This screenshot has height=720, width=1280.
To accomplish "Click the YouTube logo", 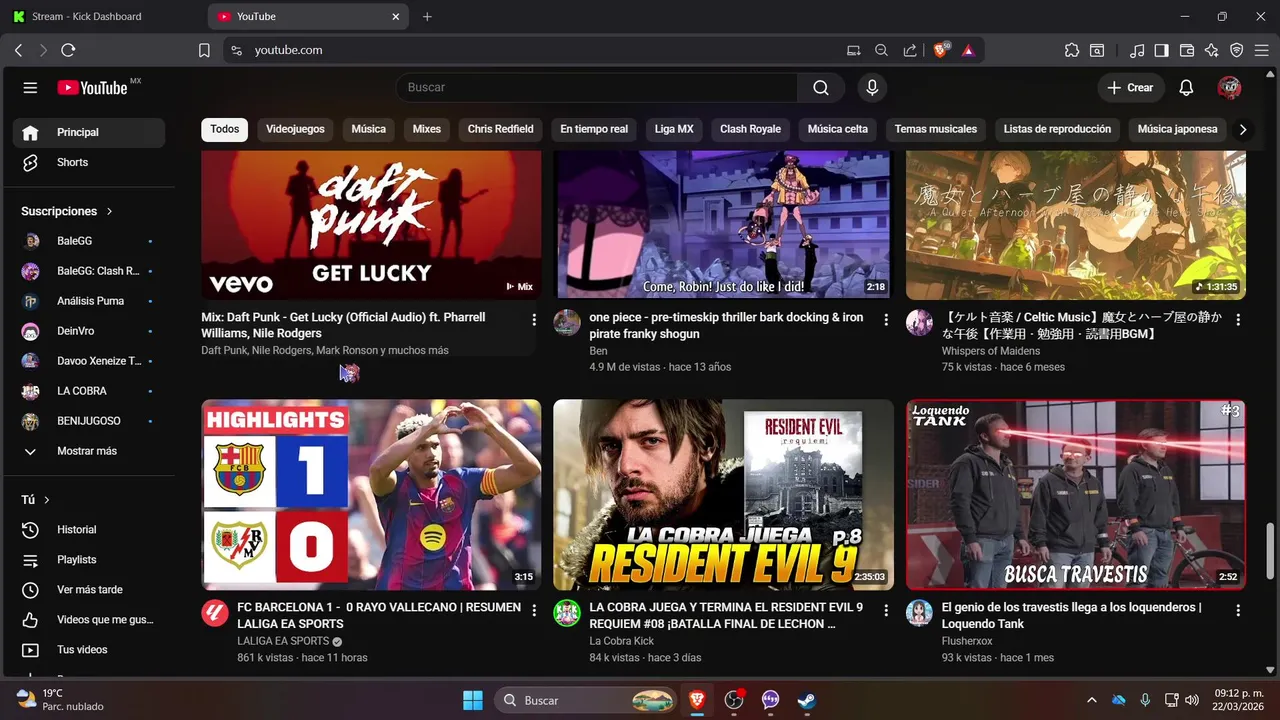I will pos(92,88).
